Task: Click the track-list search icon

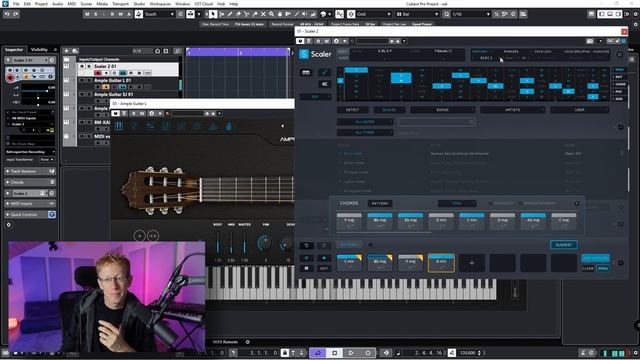Action: click(x=178, y=51)
